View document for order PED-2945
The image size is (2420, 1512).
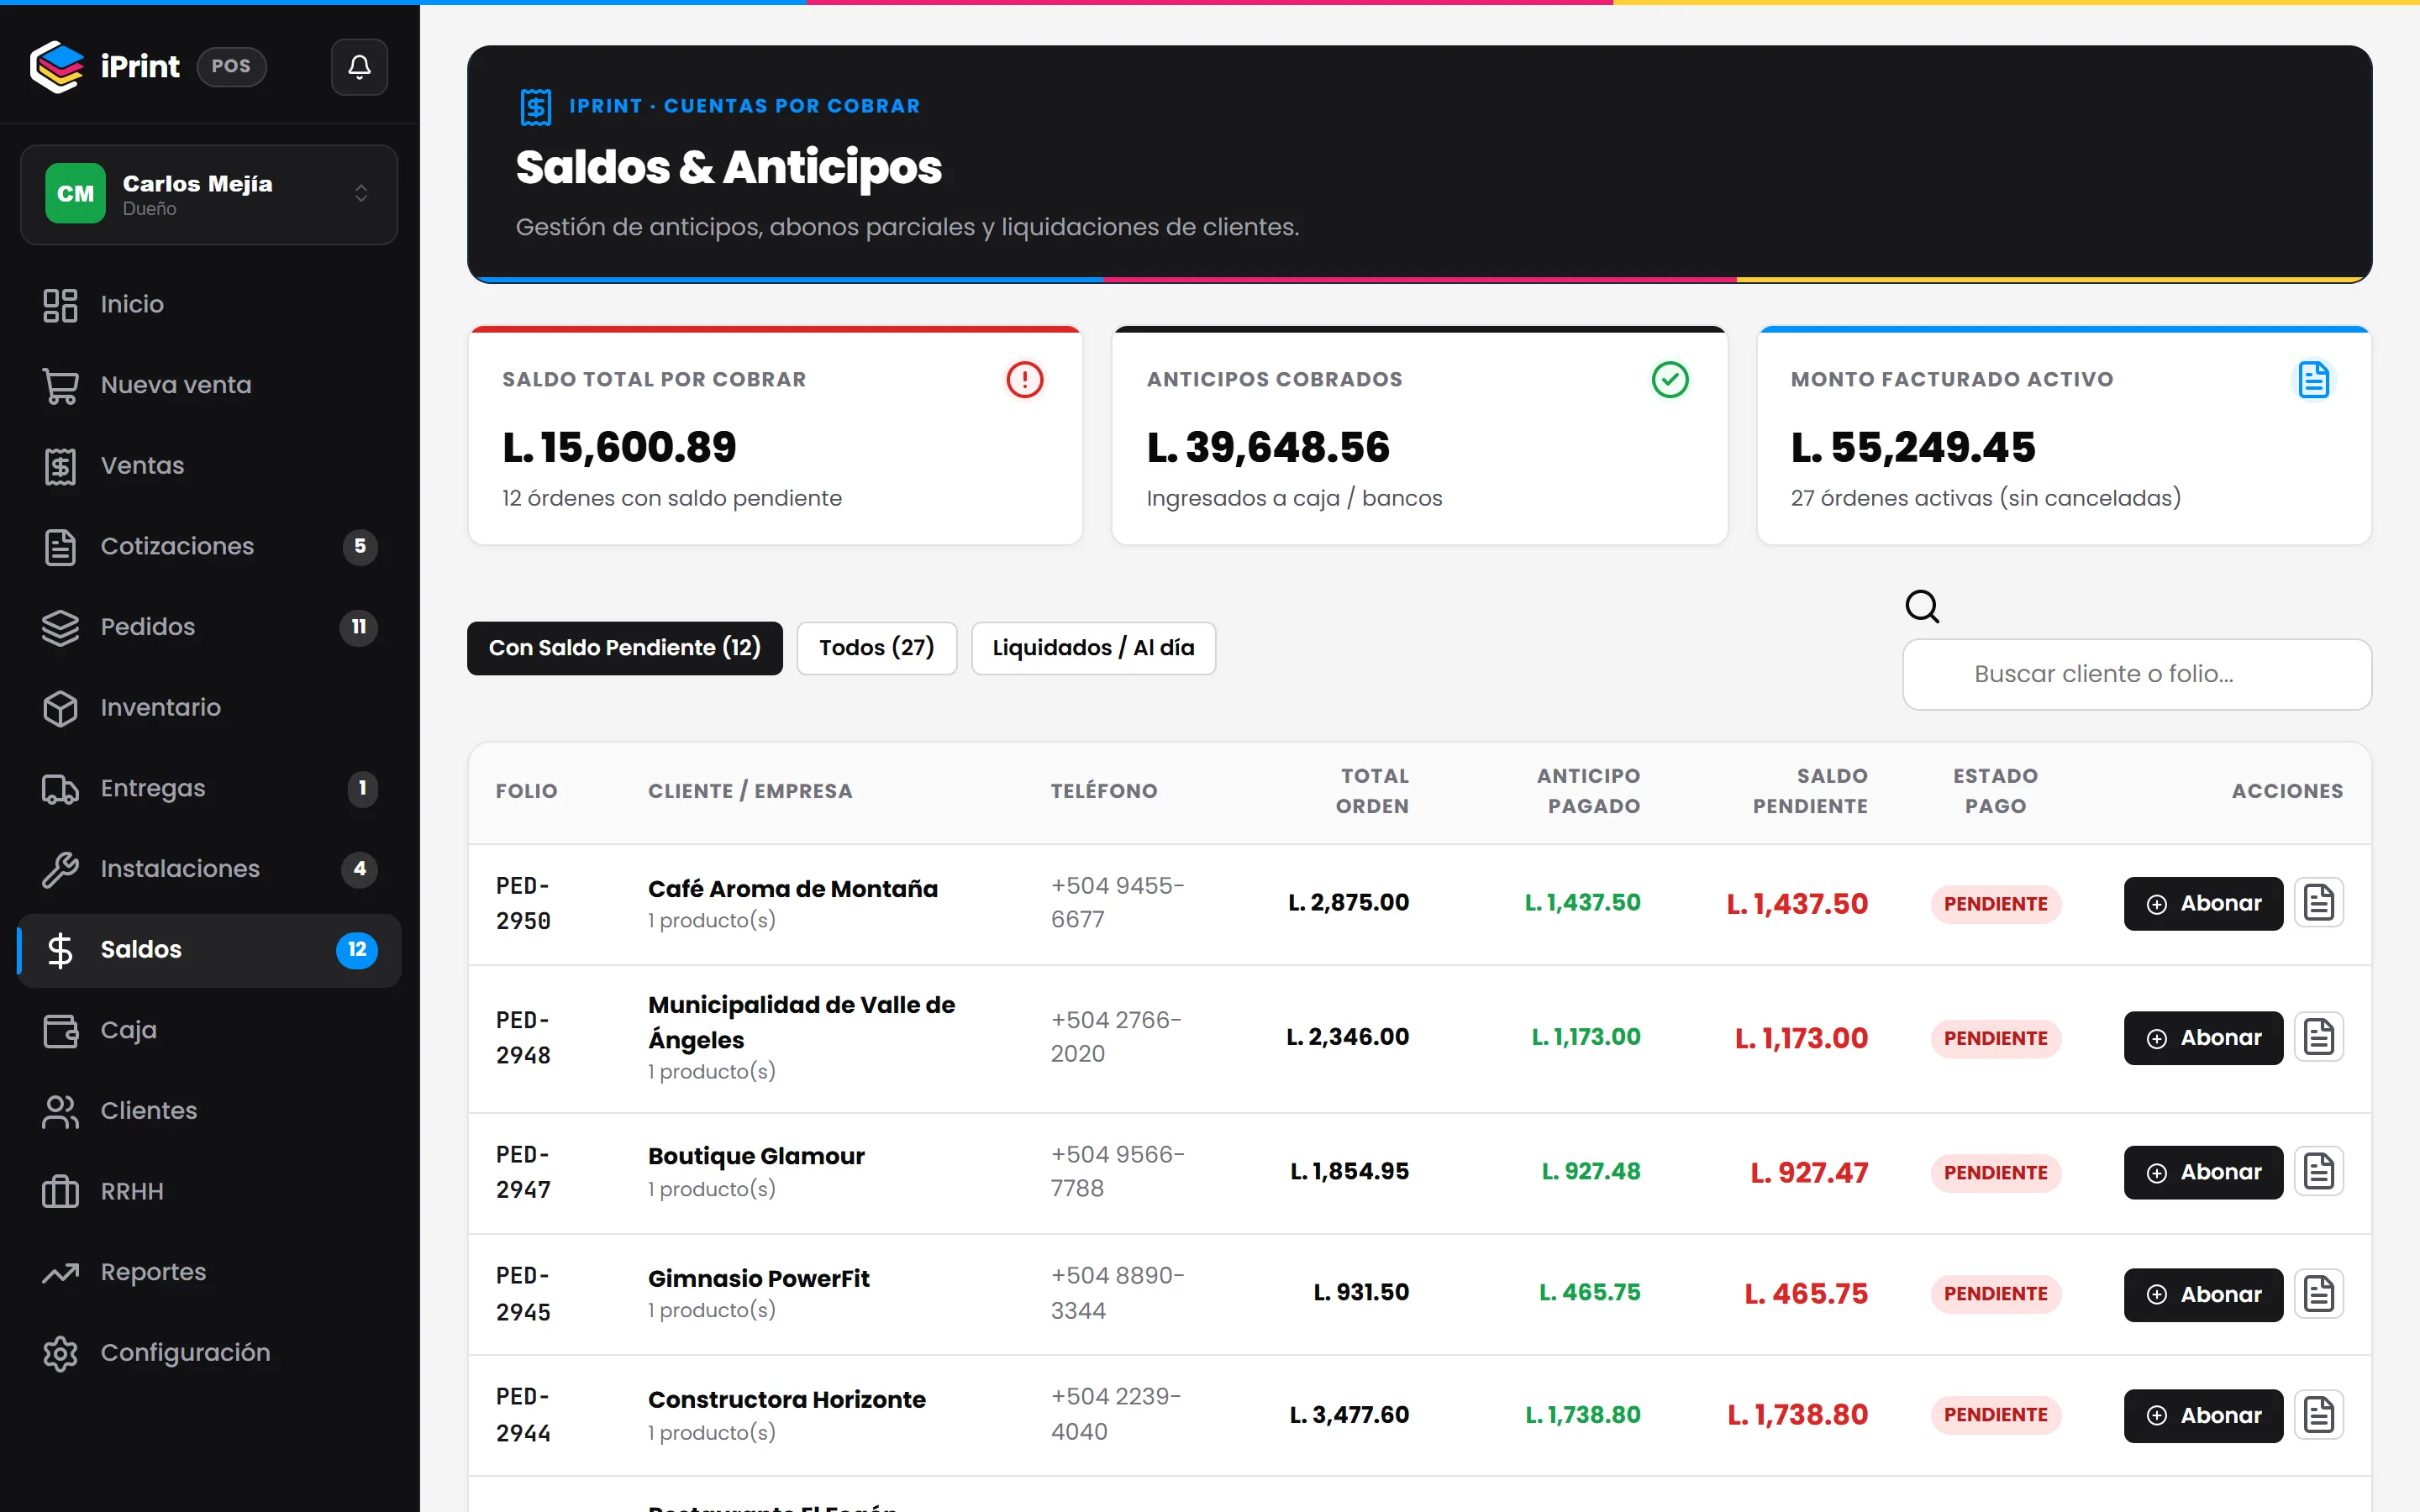click(2319, 1295)
